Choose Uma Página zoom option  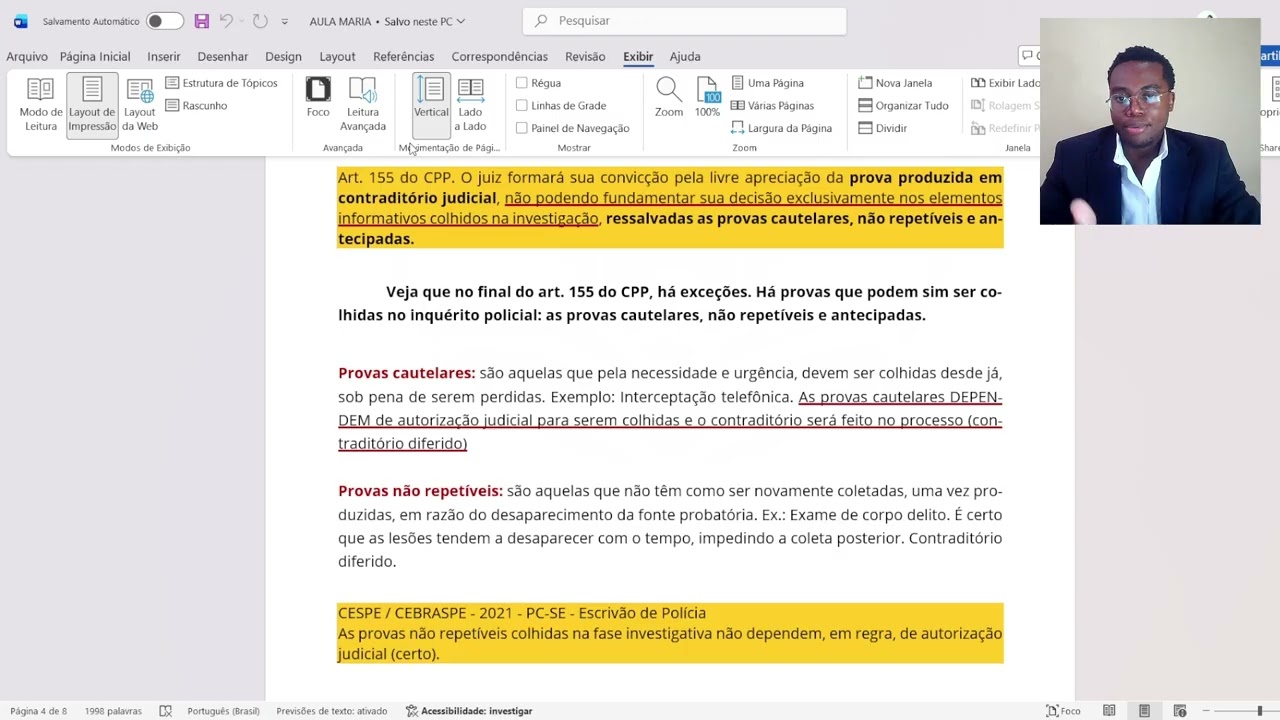click(767, 83)
